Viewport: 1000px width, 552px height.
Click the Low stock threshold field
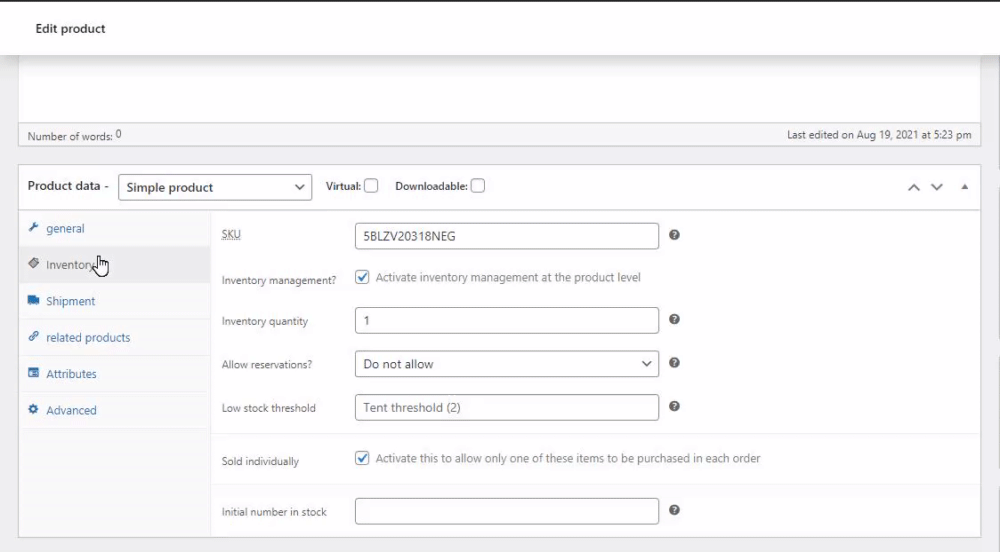507,407
